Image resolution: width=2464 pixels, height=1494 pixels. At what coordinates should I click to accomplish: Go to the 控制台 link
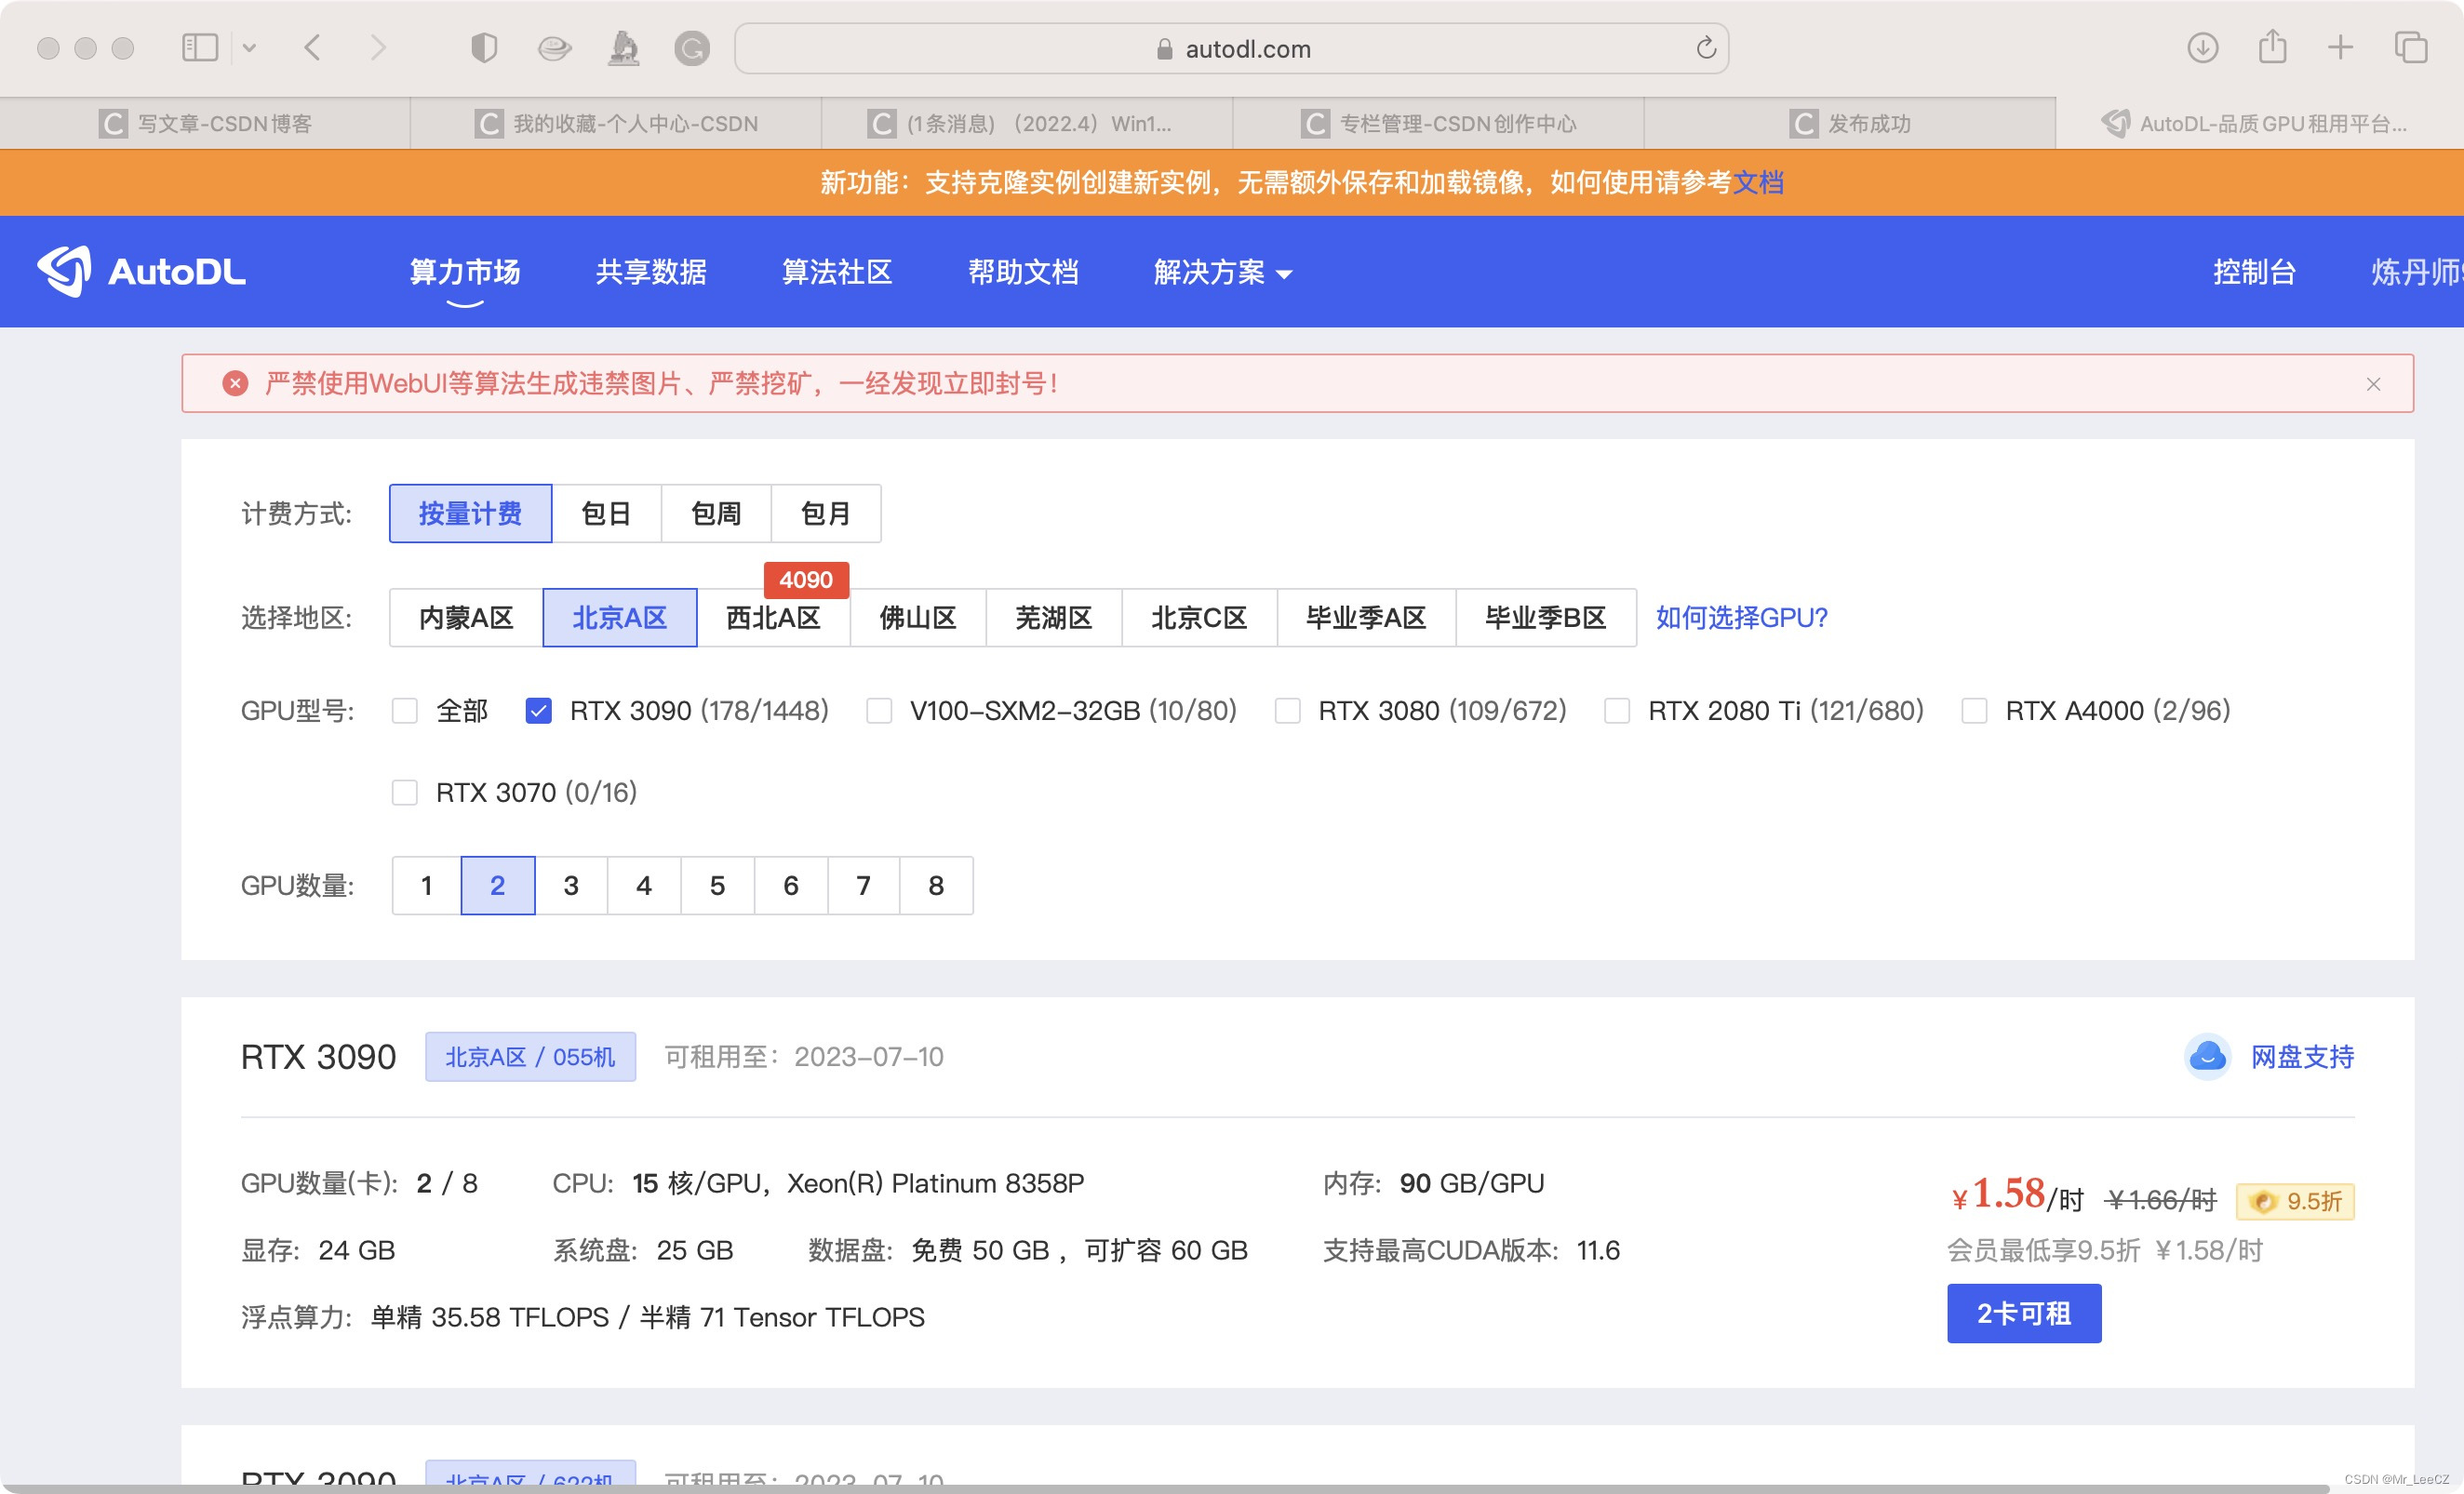pos(2254,271)
